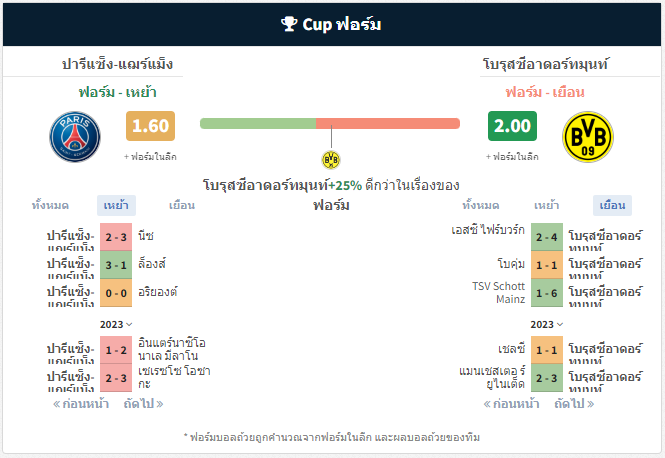Click the 2.00 form rating badge
665x458 pixels.
point(512,126)
